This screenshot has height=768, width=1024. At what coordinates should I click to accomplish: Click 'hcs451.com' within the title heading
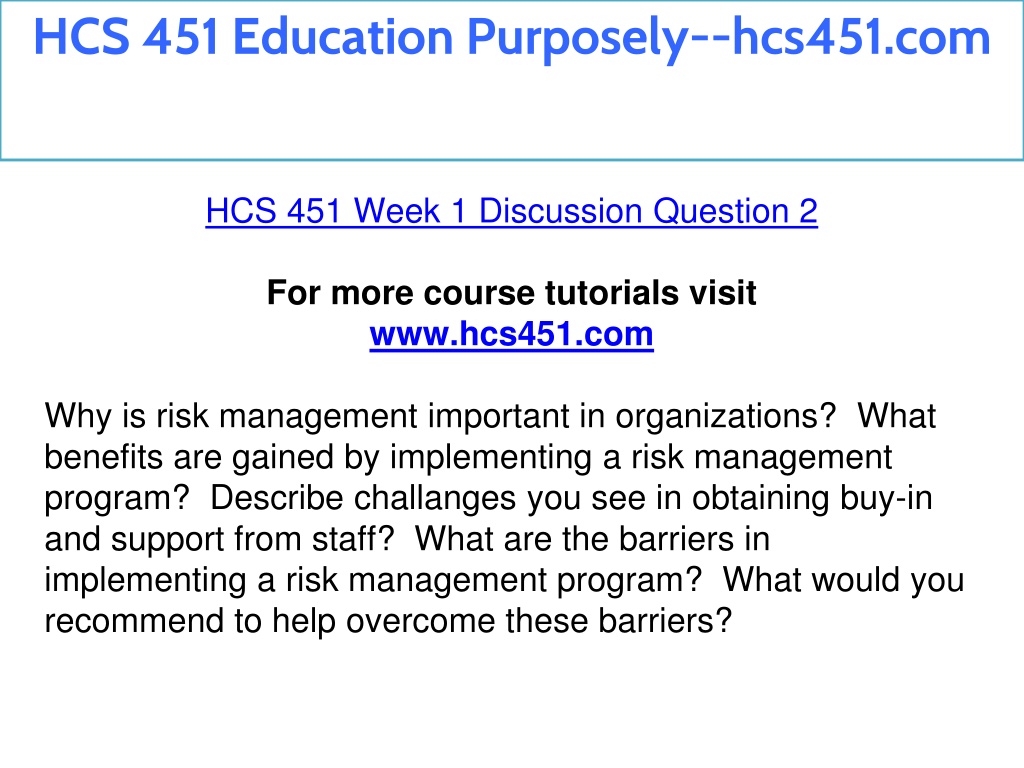click(862, 37)
